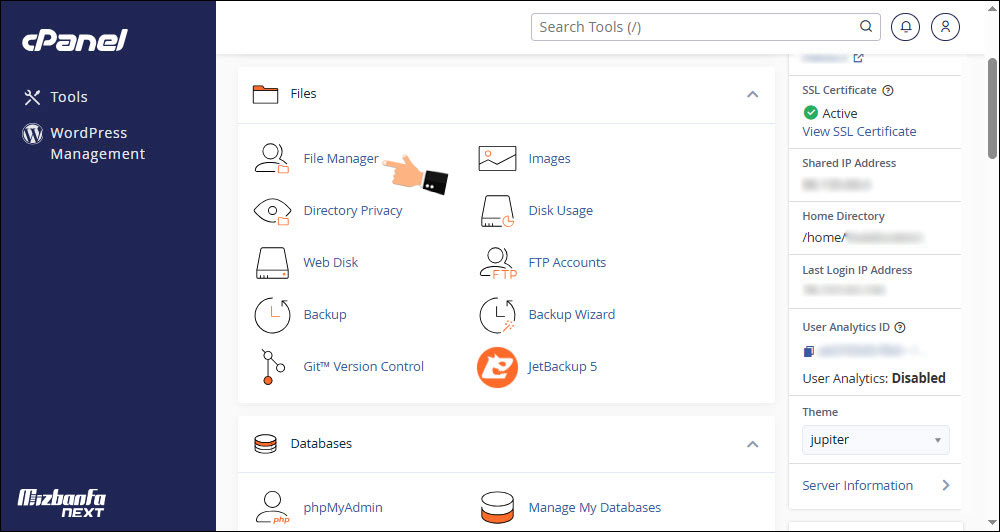Open the Directory Privacy eye icon
Viewport: 1000px width, 532px height.
pos(272,211)
